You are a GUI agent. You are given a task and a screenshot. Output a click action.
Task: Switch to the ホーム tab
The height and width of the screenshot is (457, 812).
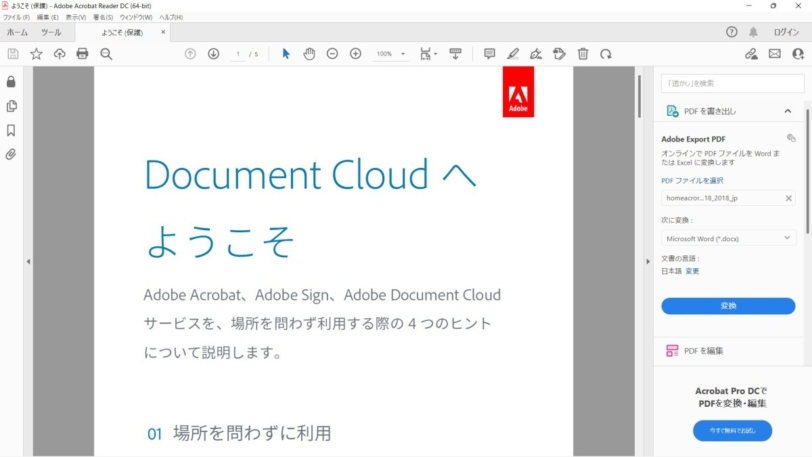[x=17, y=32]
